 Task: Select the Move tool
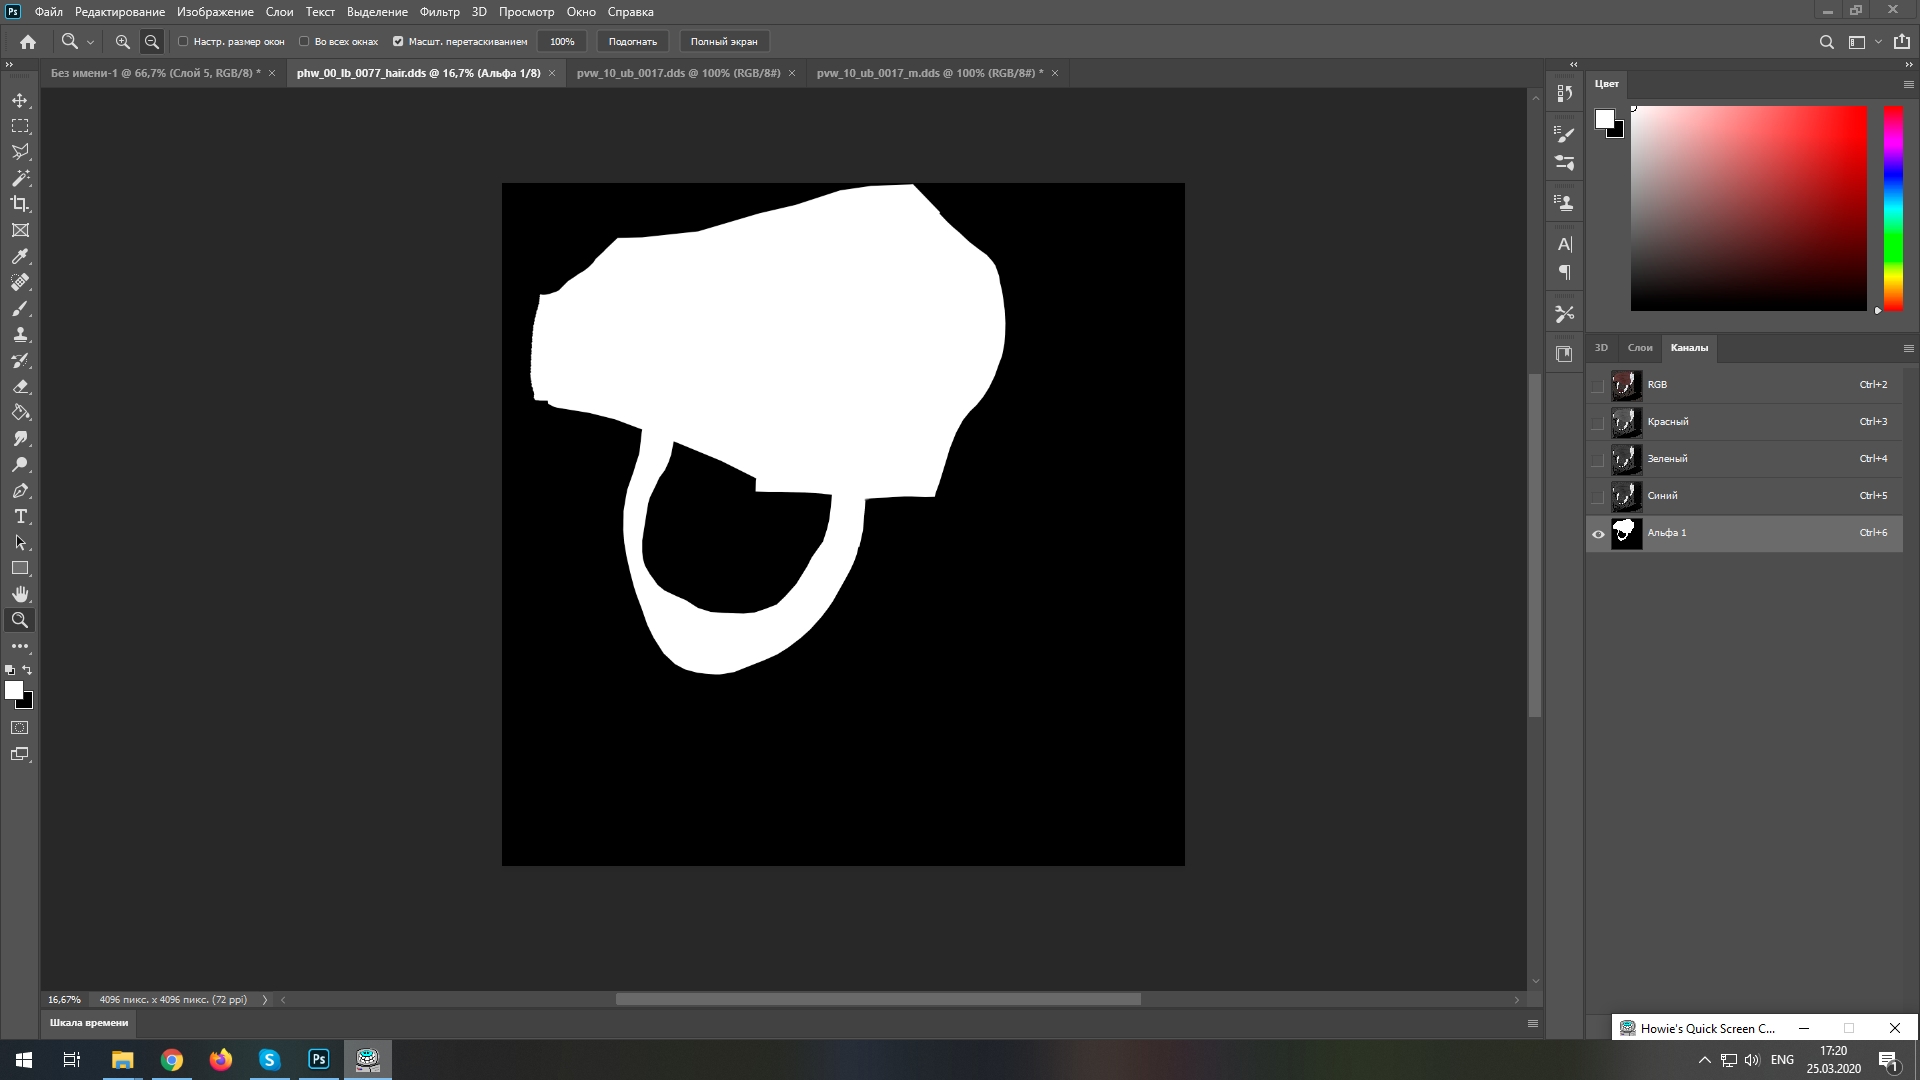pos(20,101)
